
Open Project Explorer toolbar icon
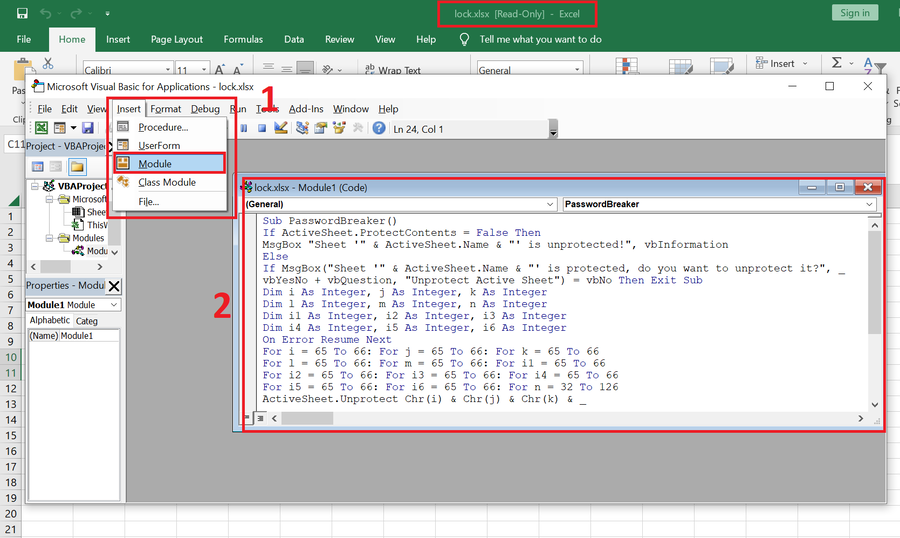(x=302, y=128)
